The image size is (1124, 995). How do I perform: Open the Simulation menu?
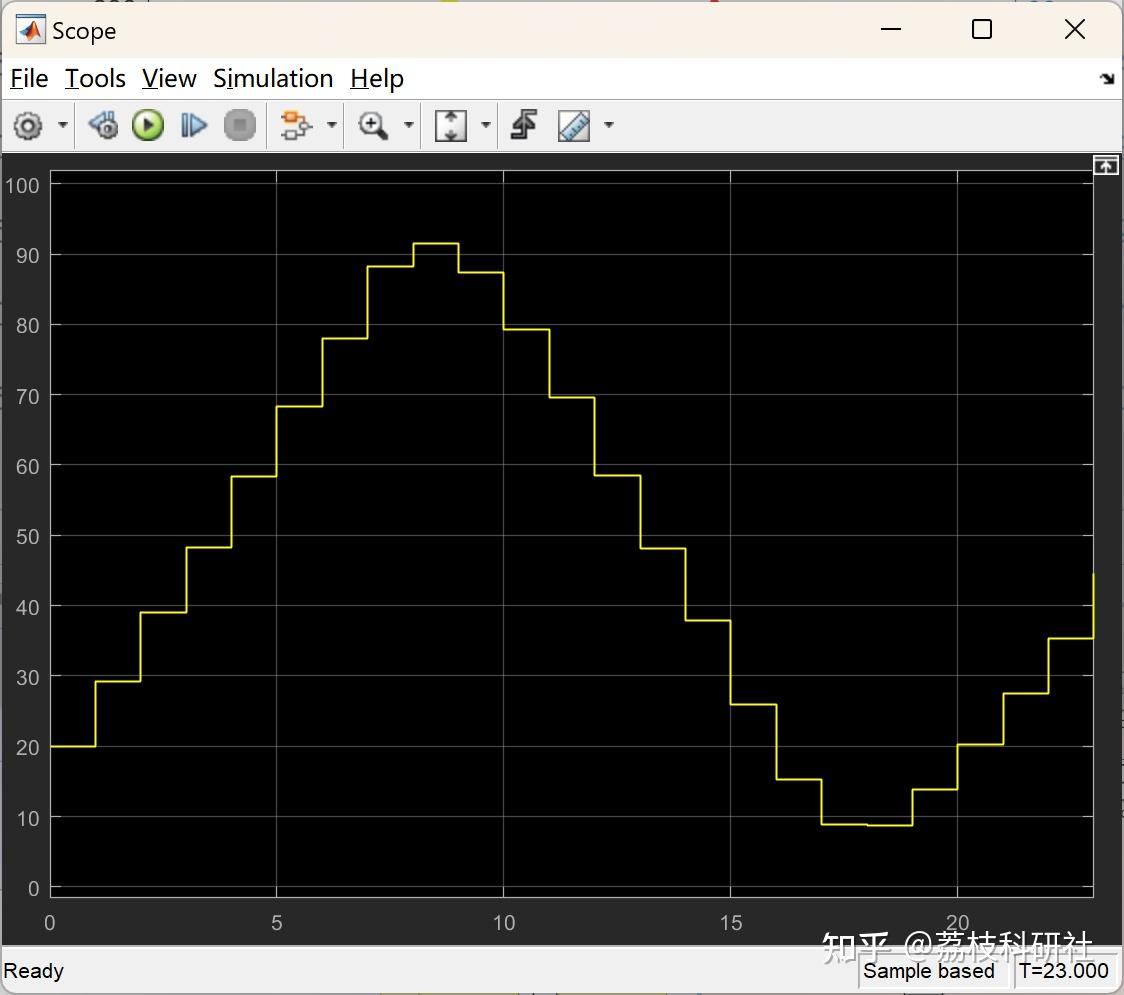273,78
